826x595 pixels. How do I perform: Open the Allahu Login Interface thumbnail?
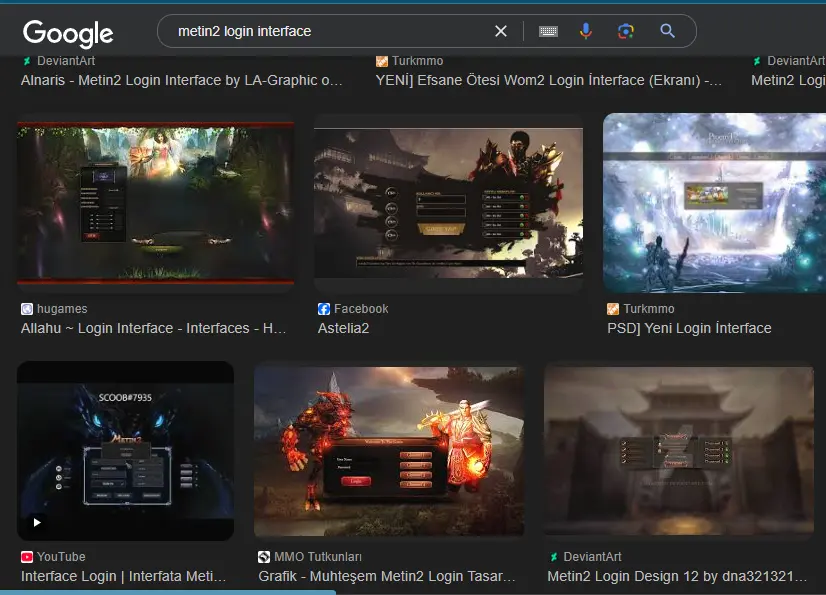(155, 203)
